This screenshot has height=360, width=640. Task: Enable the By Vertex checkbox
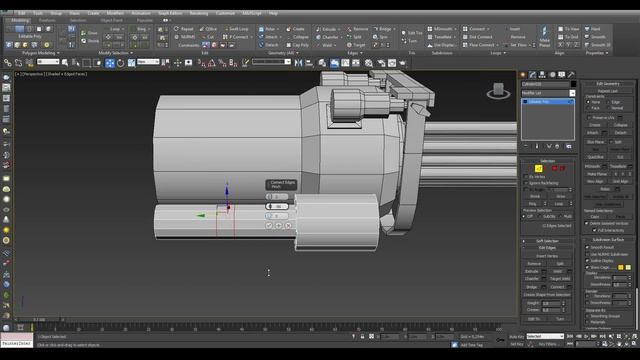(x=526, y=177)
